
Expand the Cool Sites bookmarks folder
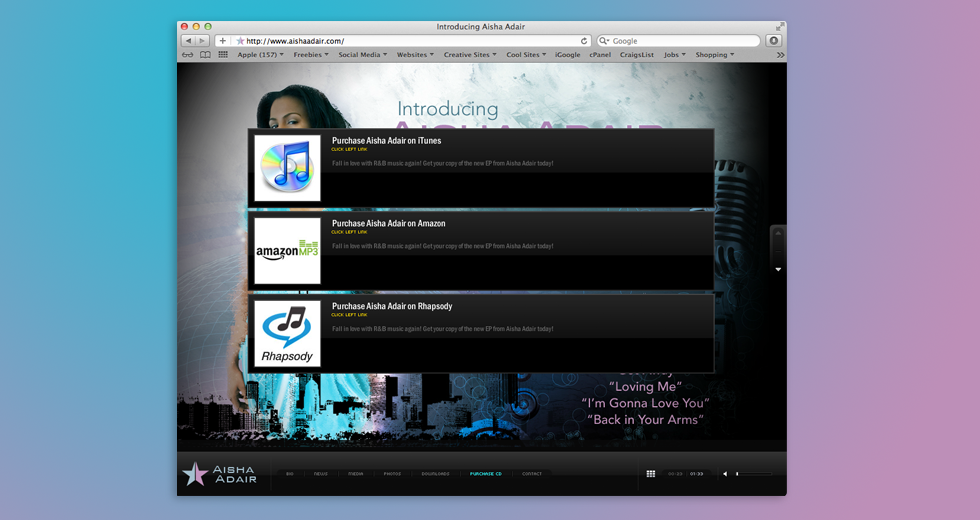[x=526, y=55]
